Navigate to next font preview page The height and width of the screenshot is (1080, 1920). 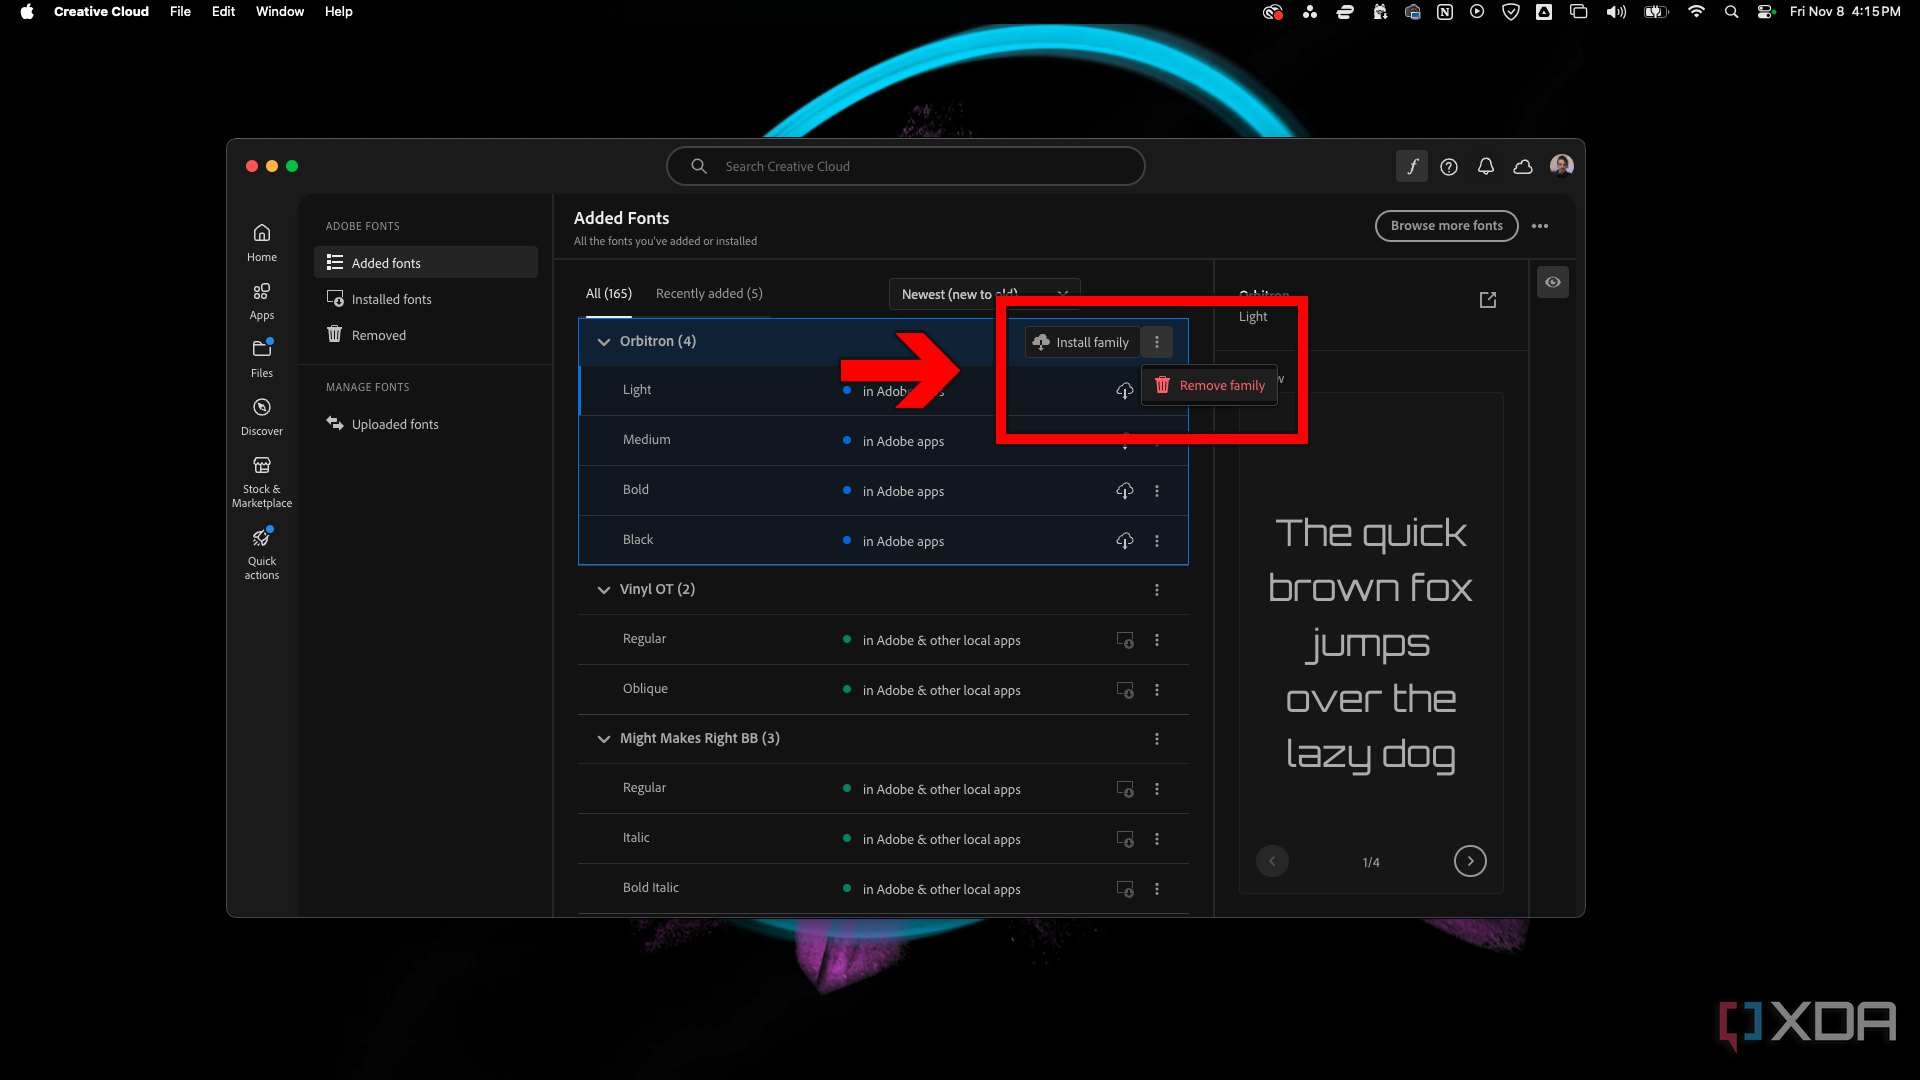[1470, 861]
